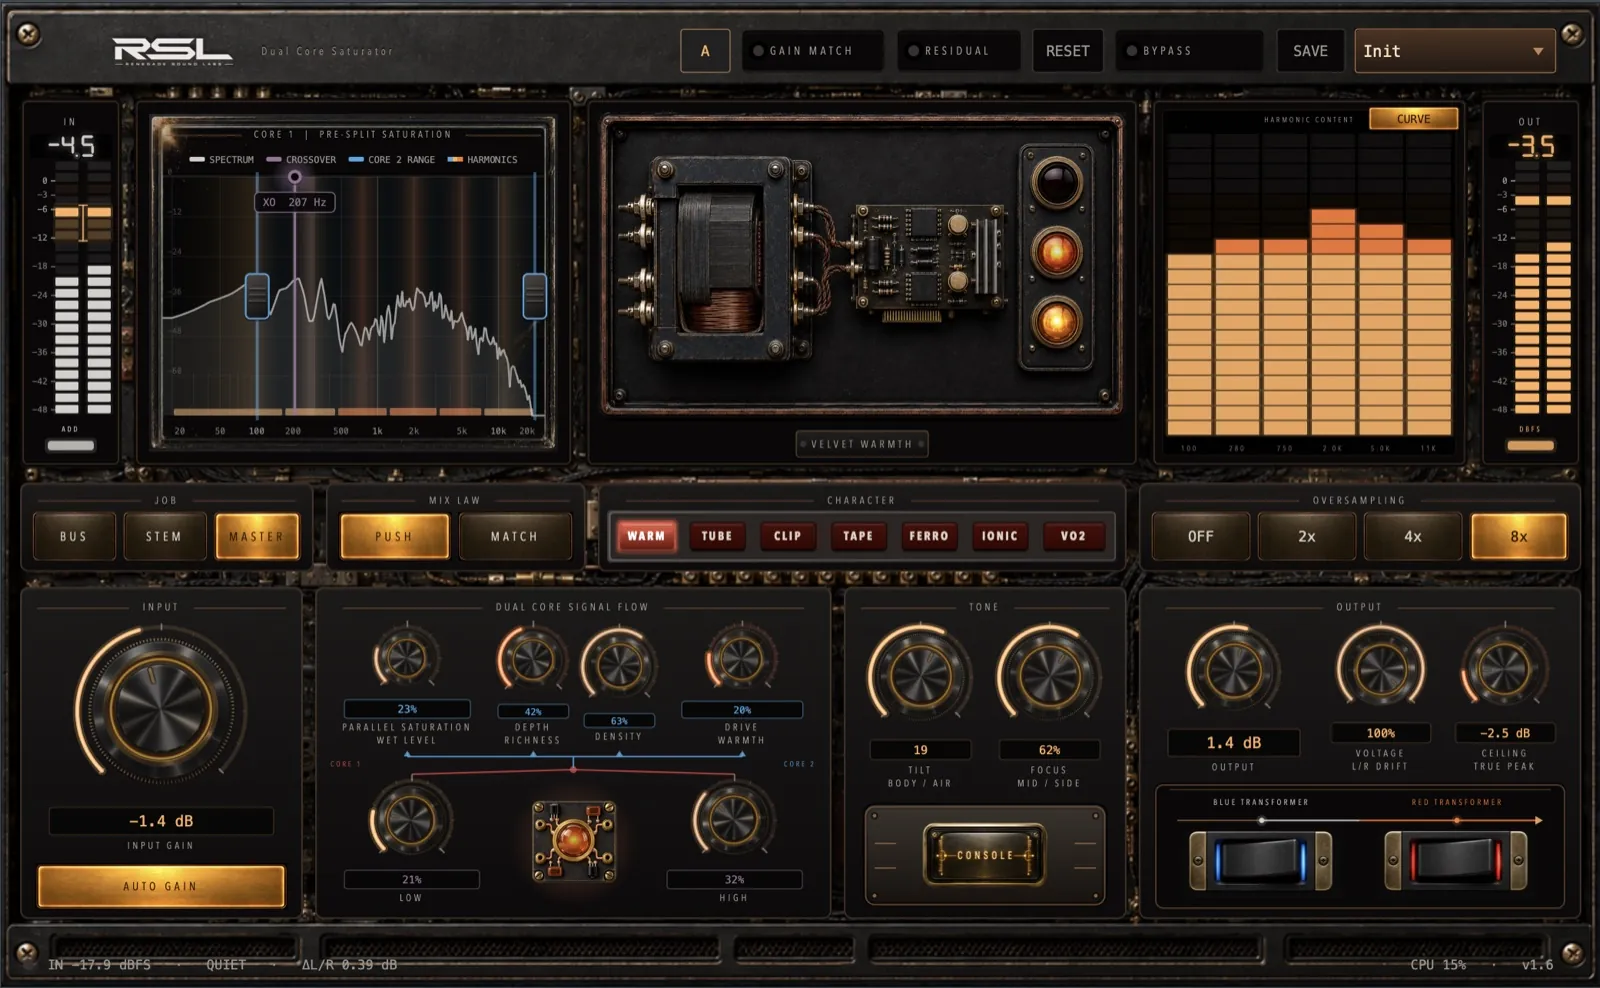The width and height of the screenshot is (1600, 988).
Task: Click the SAVE preset button
Action: click(1311, 51)
